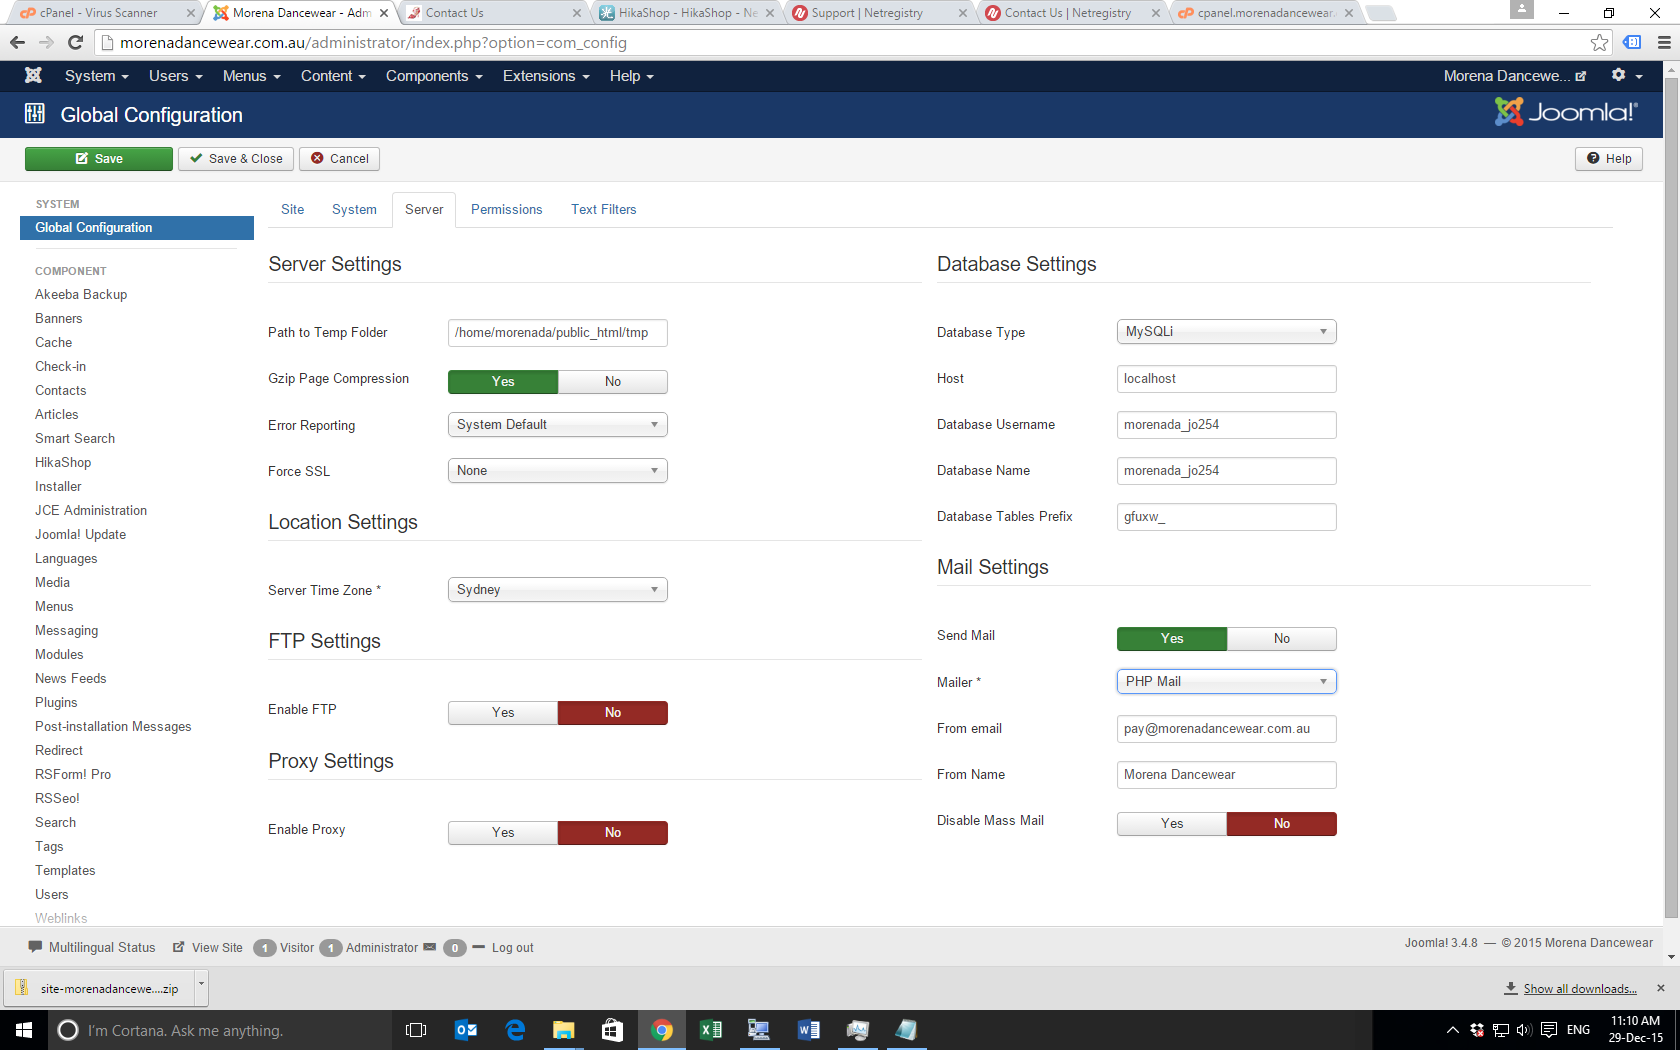Open Excel from the taskbar

coord(710,1030)
